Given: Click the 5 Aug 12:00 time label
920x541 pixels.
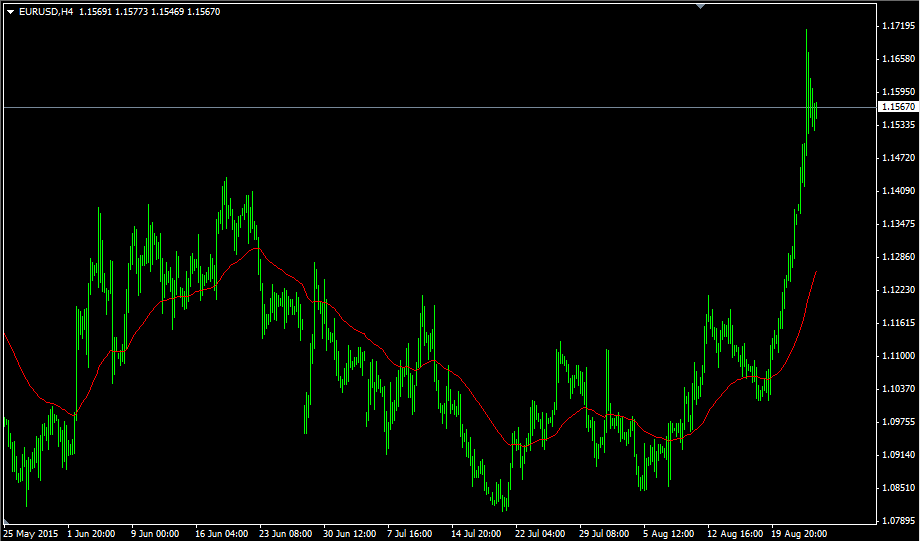Looking at the screenshot, I should tap(669, 534).
